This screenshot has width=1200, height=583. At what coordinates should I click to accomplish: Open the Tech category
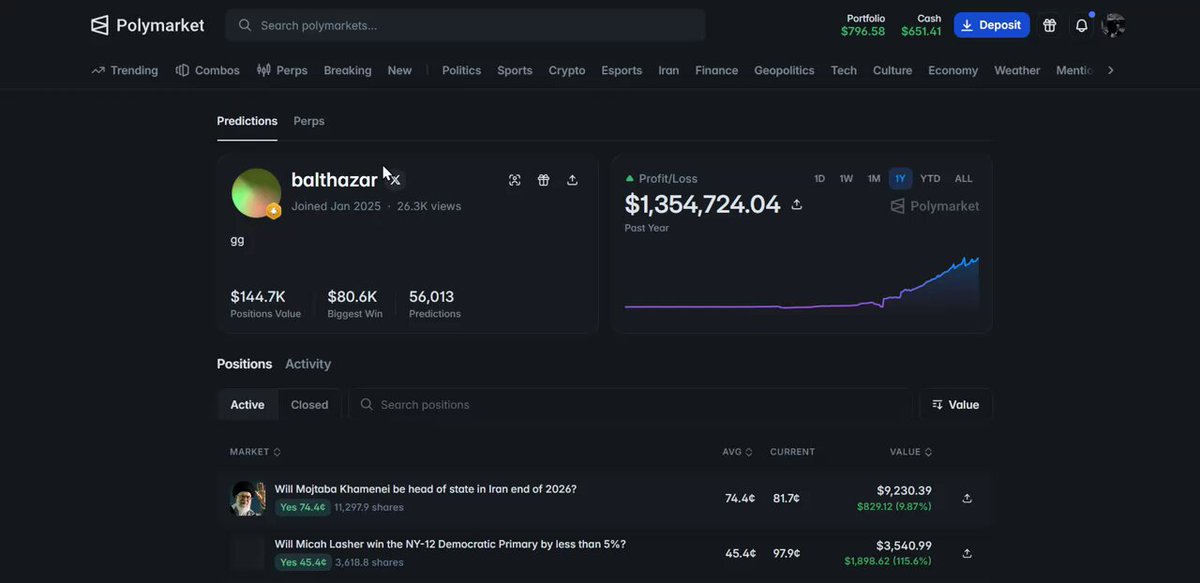coord(843,70)
